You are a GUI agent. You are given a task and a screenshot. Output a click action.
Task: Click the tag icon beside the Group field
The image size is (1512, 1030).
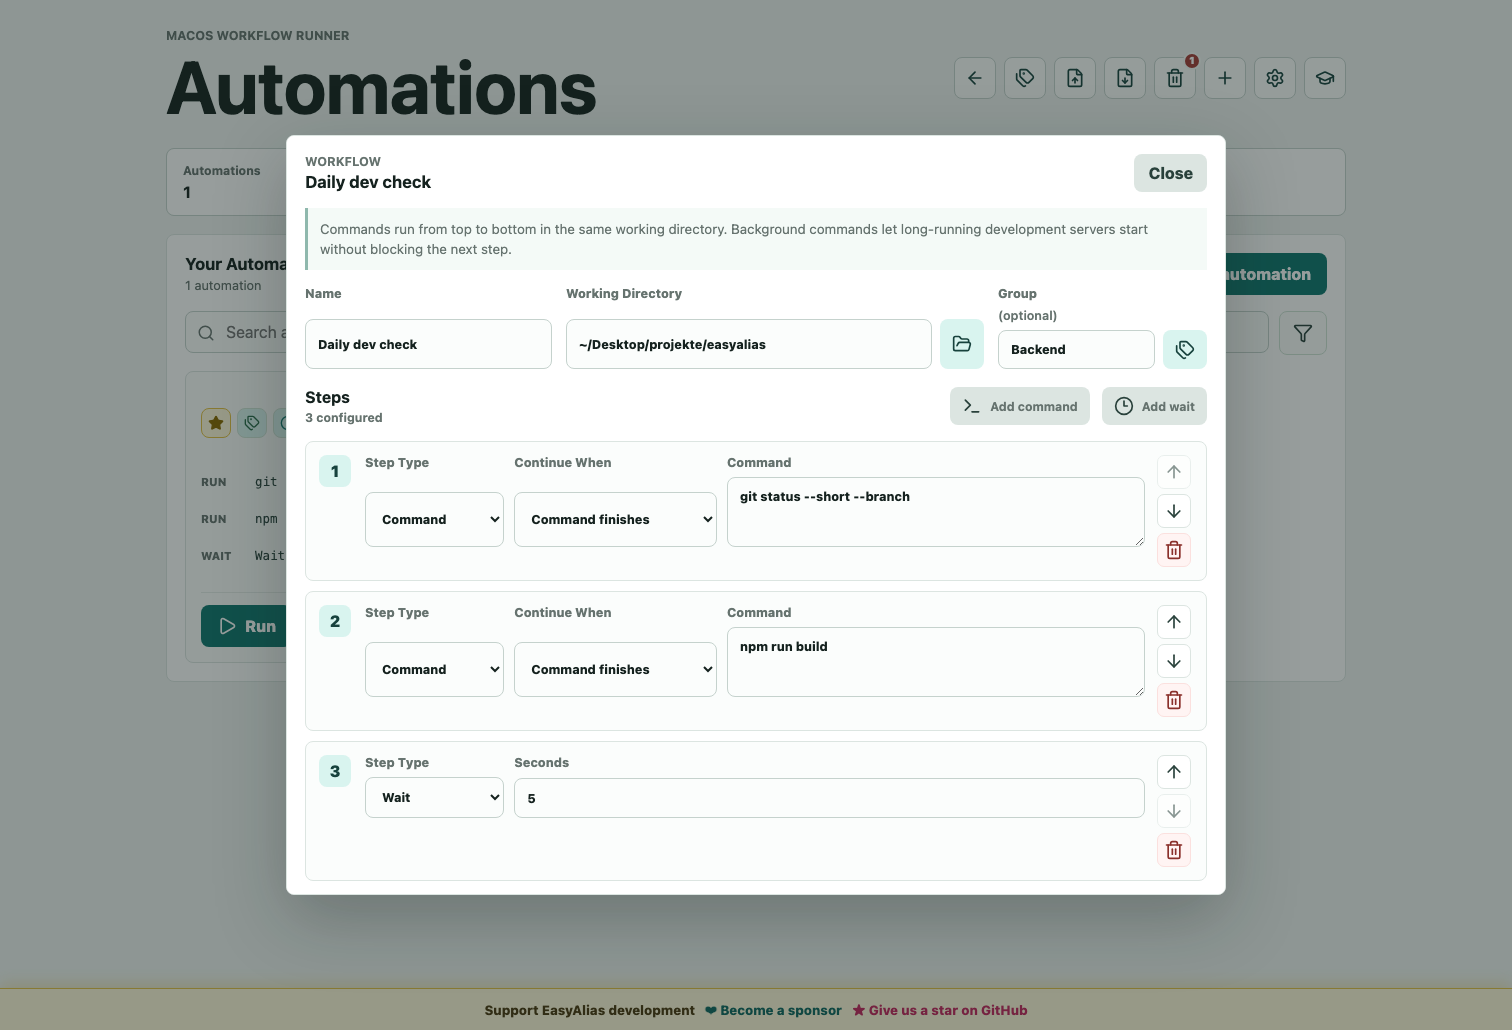[x=1185, y=349]
